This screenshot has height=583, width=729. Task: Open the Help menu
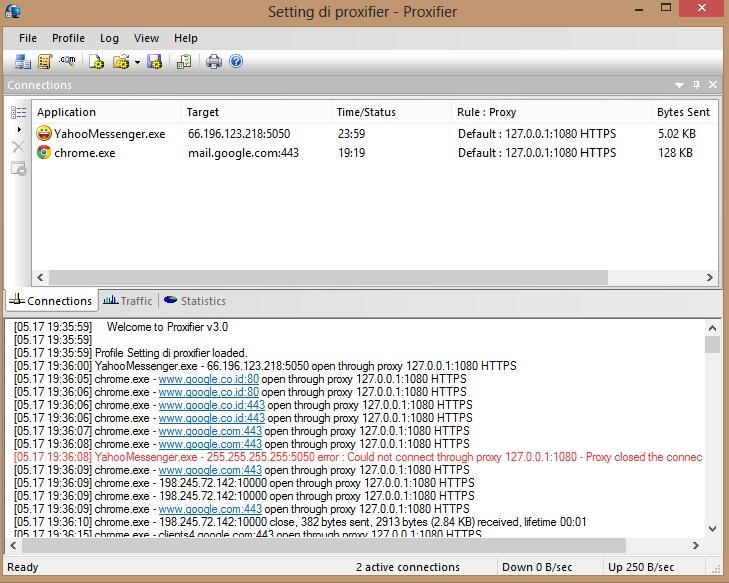(x=186, y=38)
